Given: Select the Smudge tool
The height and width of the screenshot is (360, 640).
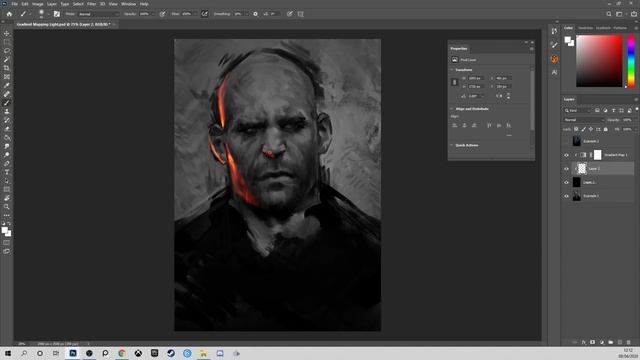Looking at the screenshot, I should pos(7,146).
